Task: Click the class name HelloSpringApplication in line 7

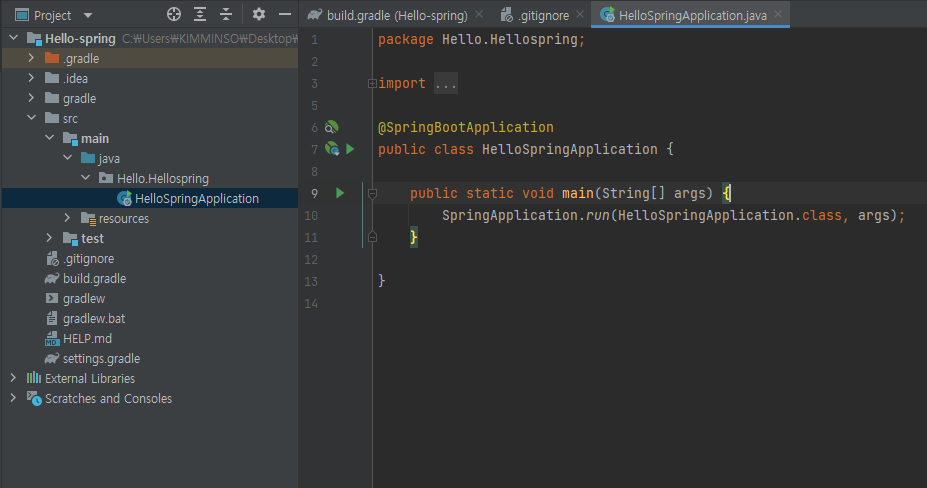Action: point(569,149)
